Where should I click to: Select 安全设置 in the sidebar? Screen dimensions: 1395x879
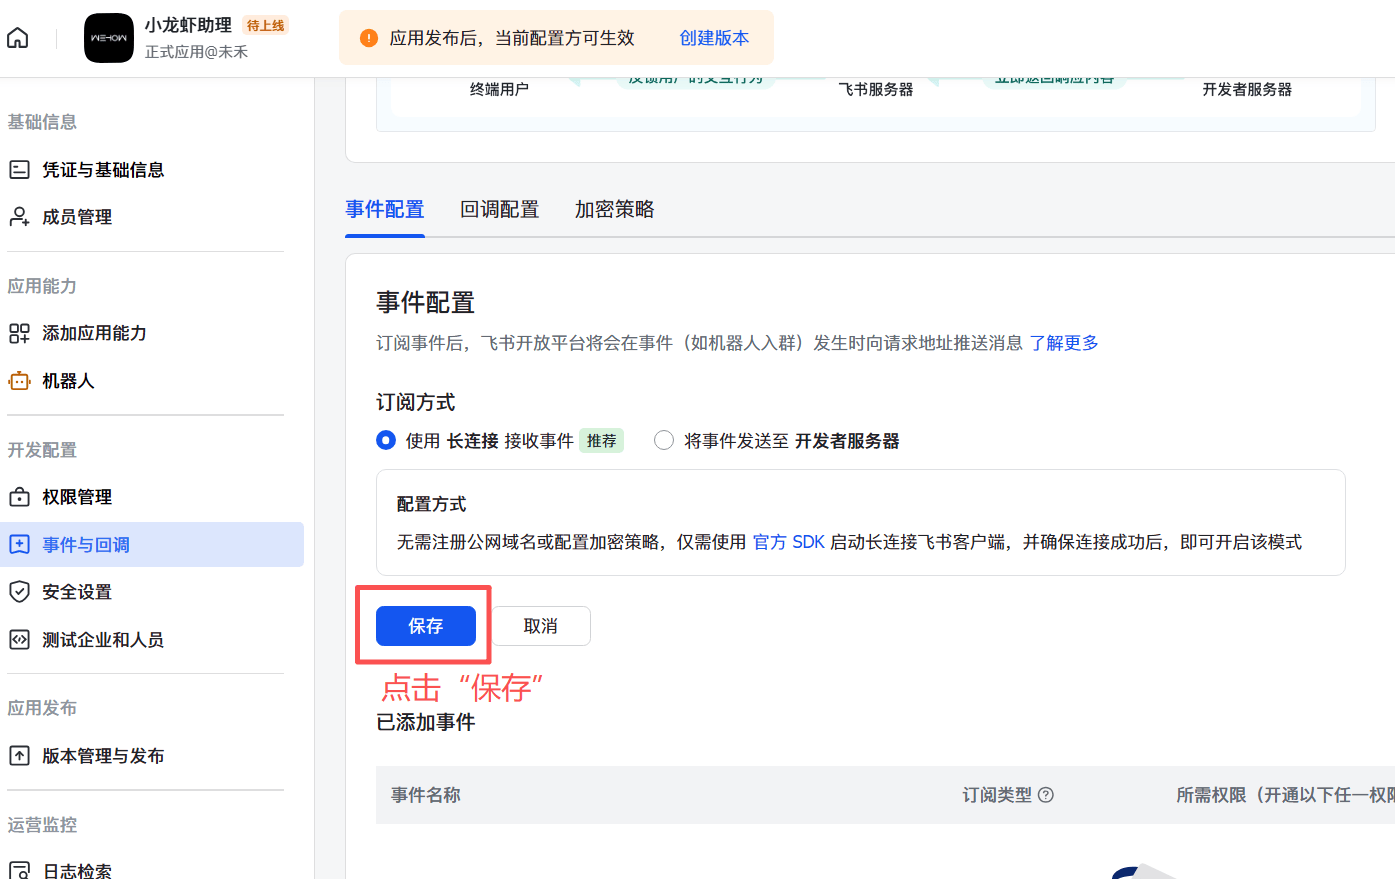point(78,591)
